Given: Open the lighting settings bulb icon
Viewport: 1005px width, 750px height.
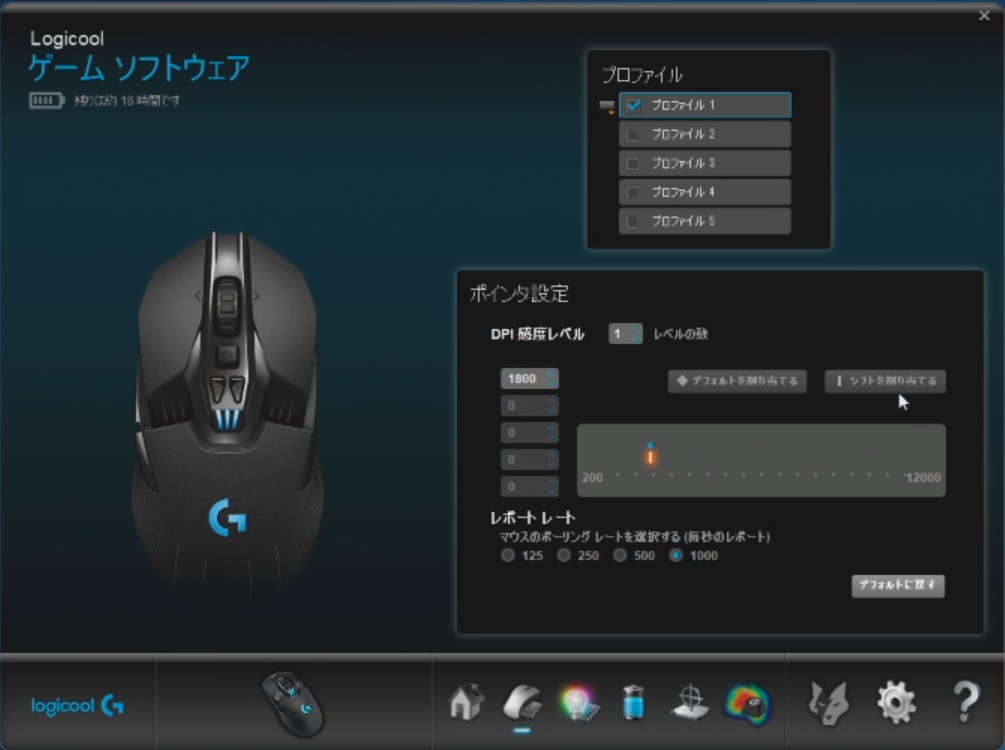Looking at the screenshot, I should (579, 703).
